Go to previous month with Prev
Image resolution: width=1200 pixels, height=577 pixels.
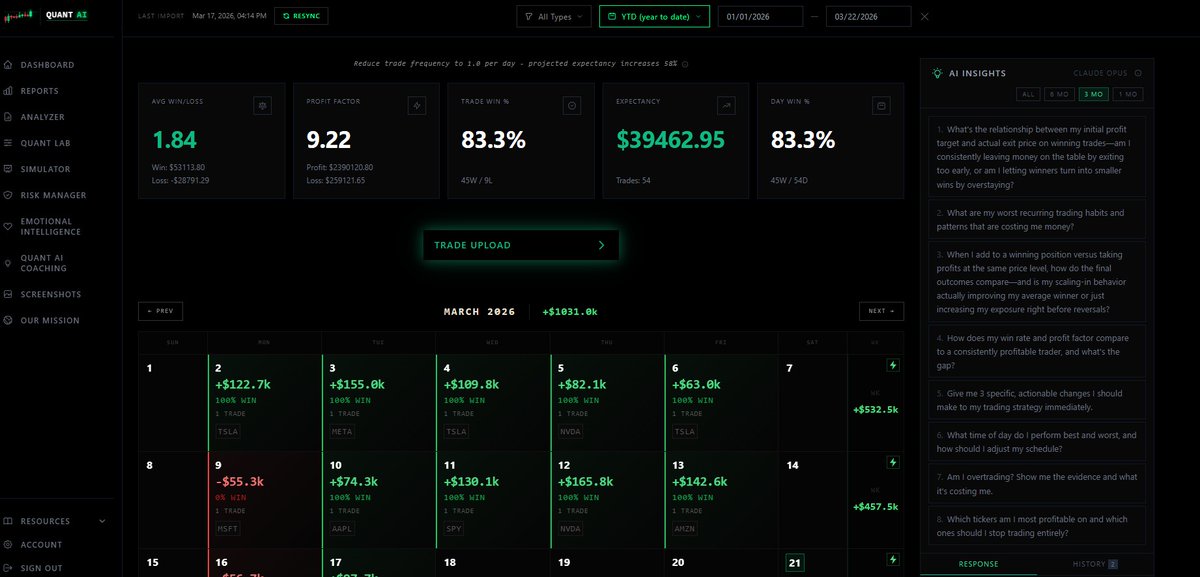(x=160, y=311)
